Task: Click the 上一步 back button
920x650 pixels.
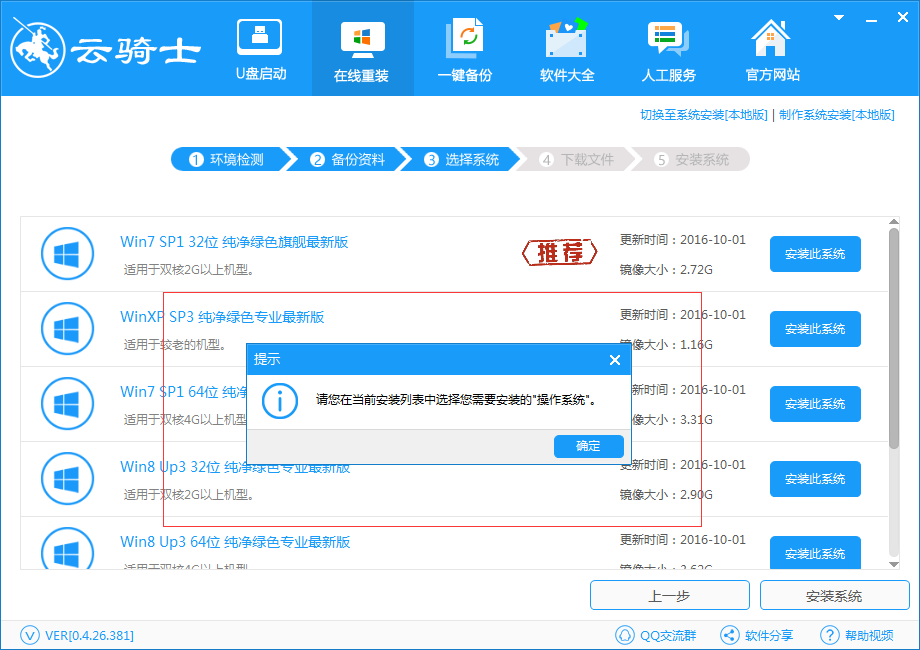Action: pos(670,595)
